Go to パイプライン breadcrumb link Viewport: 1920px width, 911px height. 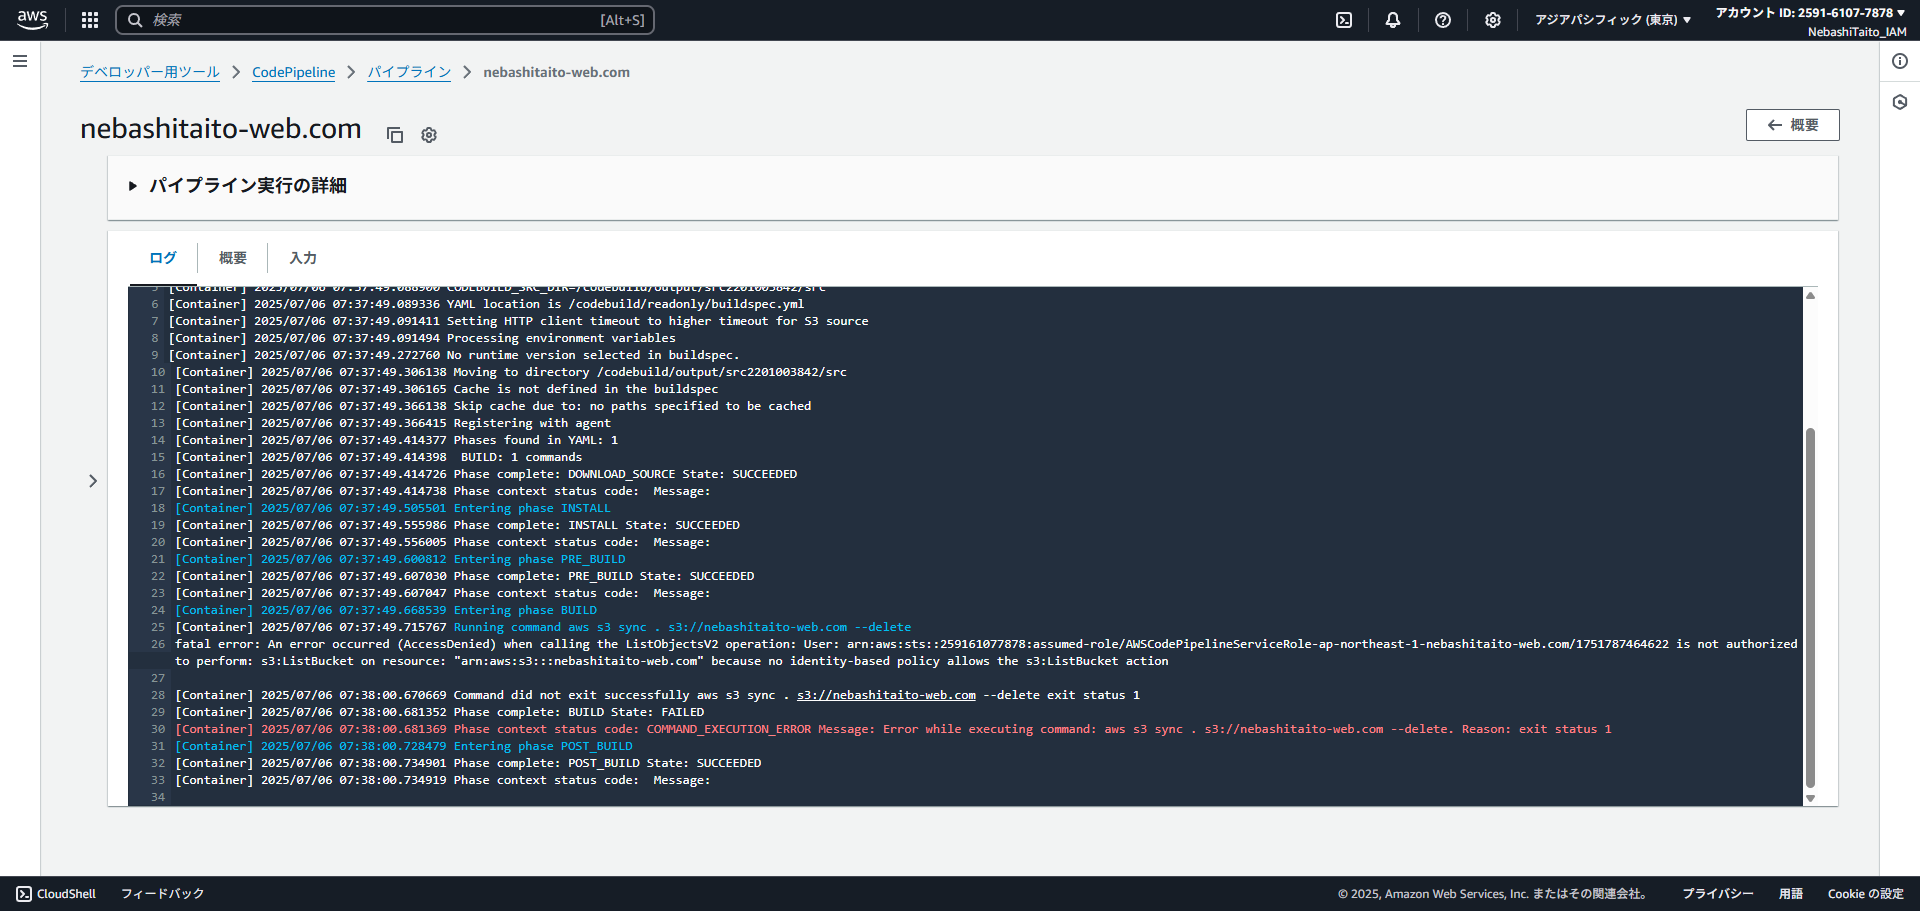(409, 72)
